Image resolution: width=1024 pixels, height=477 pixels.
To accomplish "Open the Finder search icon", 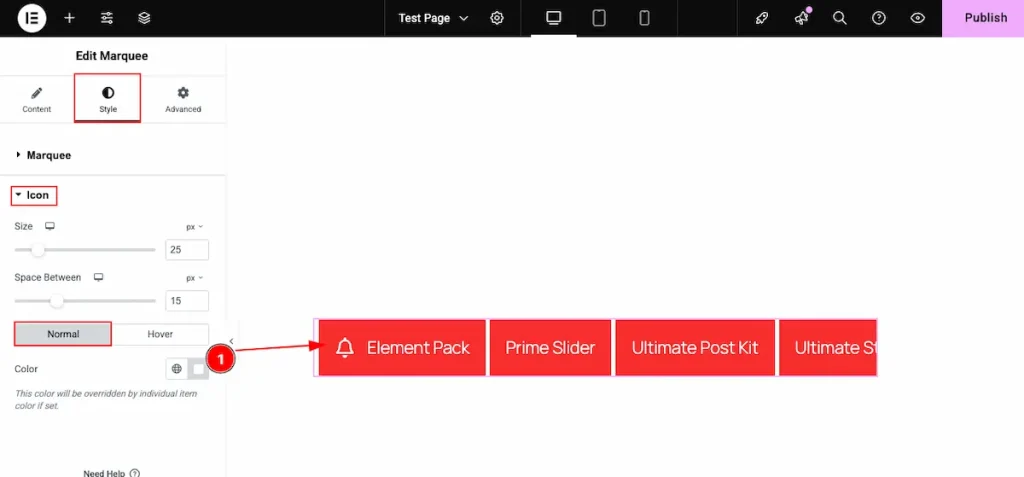I will pos(840,18).
